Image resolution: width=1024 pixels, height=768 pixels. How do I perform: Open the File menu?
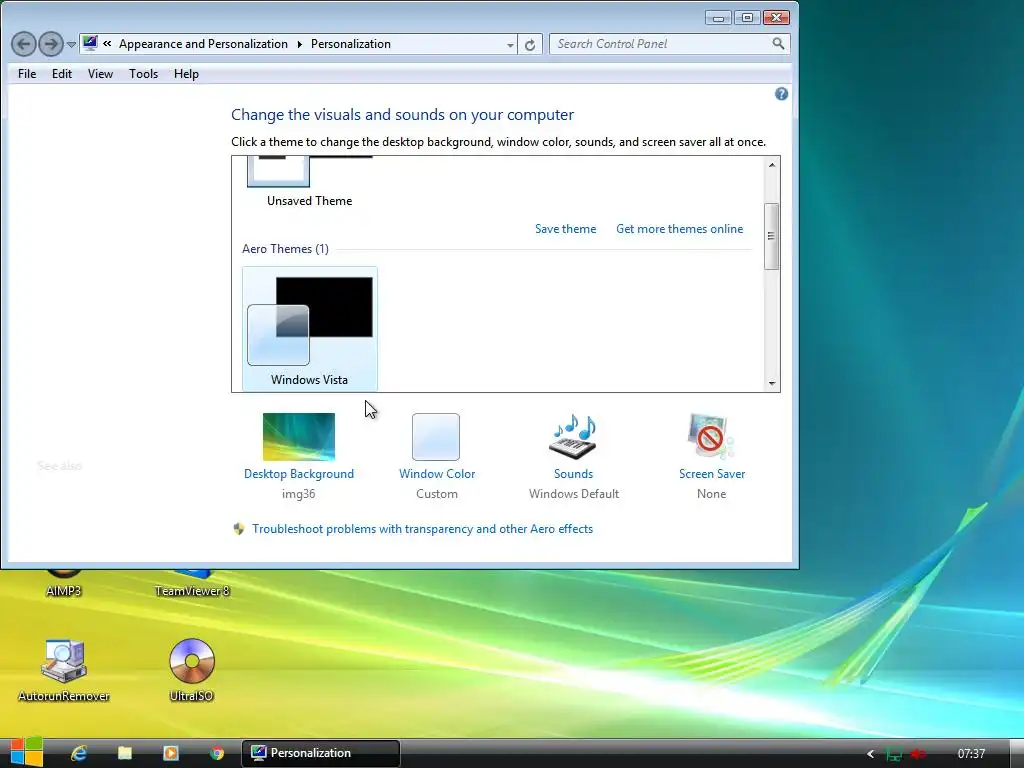coord(27,74)
